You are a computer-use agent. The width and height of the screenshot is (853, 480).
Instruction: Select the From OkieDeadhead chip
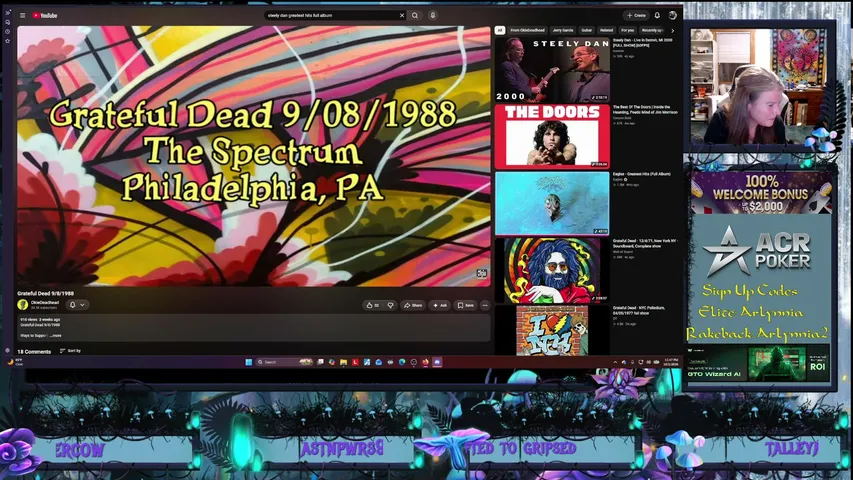pyautogui.click(x=527, y=30)
